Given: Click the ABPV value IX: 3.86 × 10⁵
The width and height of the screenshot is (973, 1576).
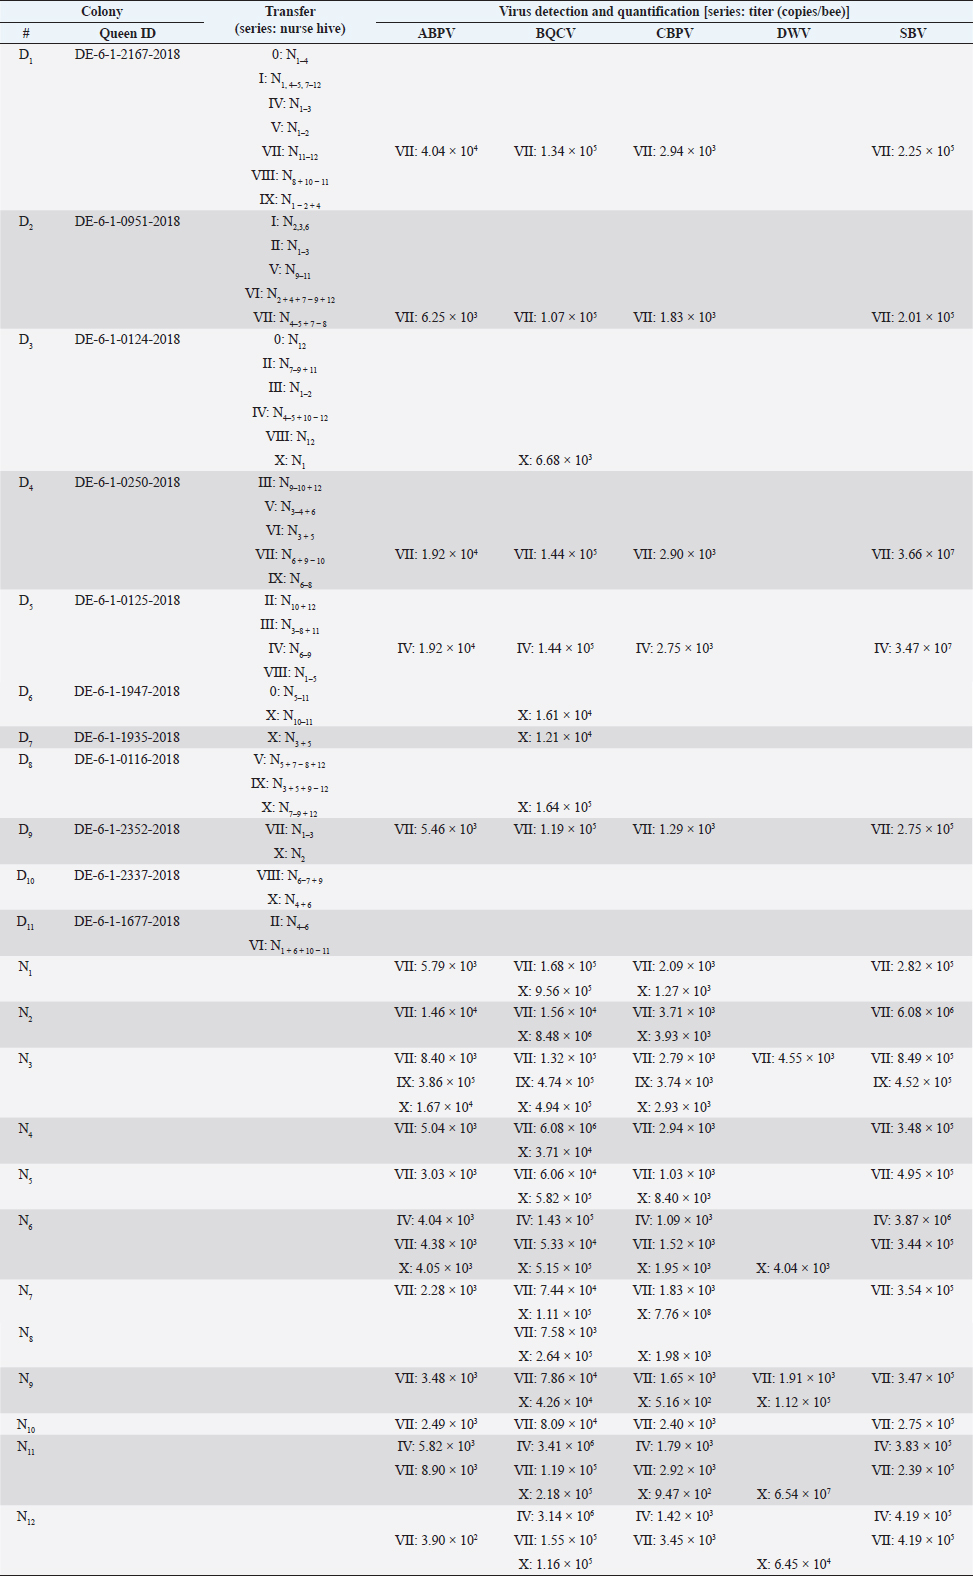Looking at the screenshot, I should (x=436, y=1082).
